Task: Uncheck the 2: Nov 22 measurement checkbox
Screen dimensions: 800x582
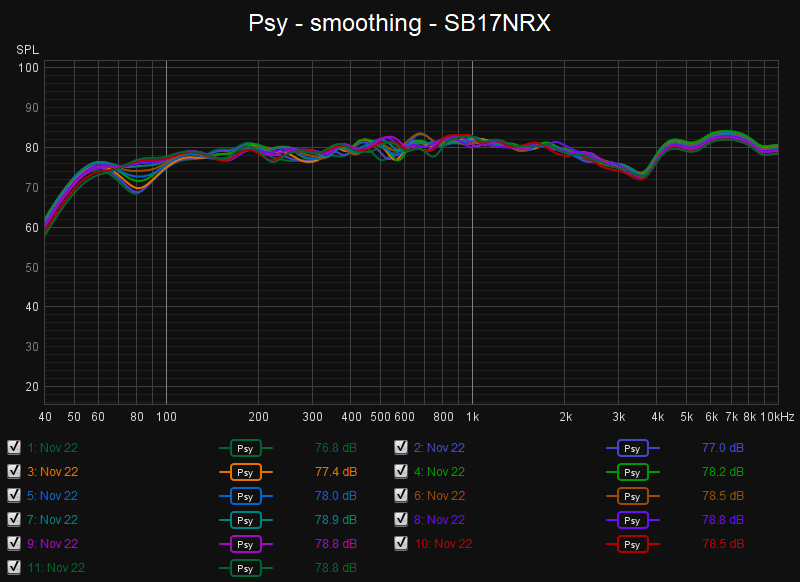Action: [x=401, y=447]
